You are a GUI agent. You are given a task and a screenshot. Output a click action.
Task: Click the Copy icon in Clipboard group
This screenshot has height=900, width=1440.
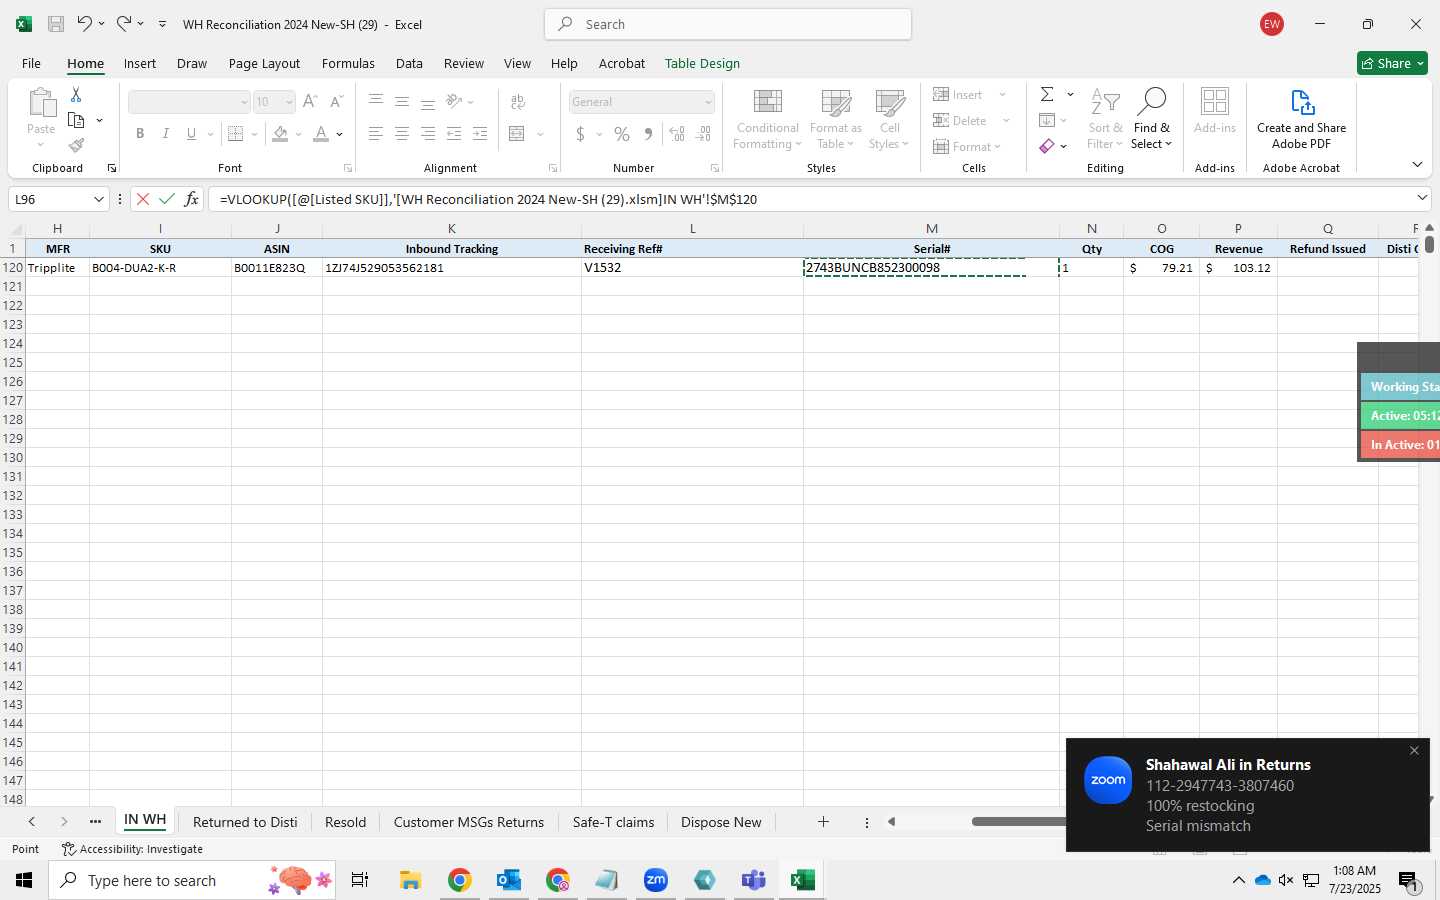[76, 120]
